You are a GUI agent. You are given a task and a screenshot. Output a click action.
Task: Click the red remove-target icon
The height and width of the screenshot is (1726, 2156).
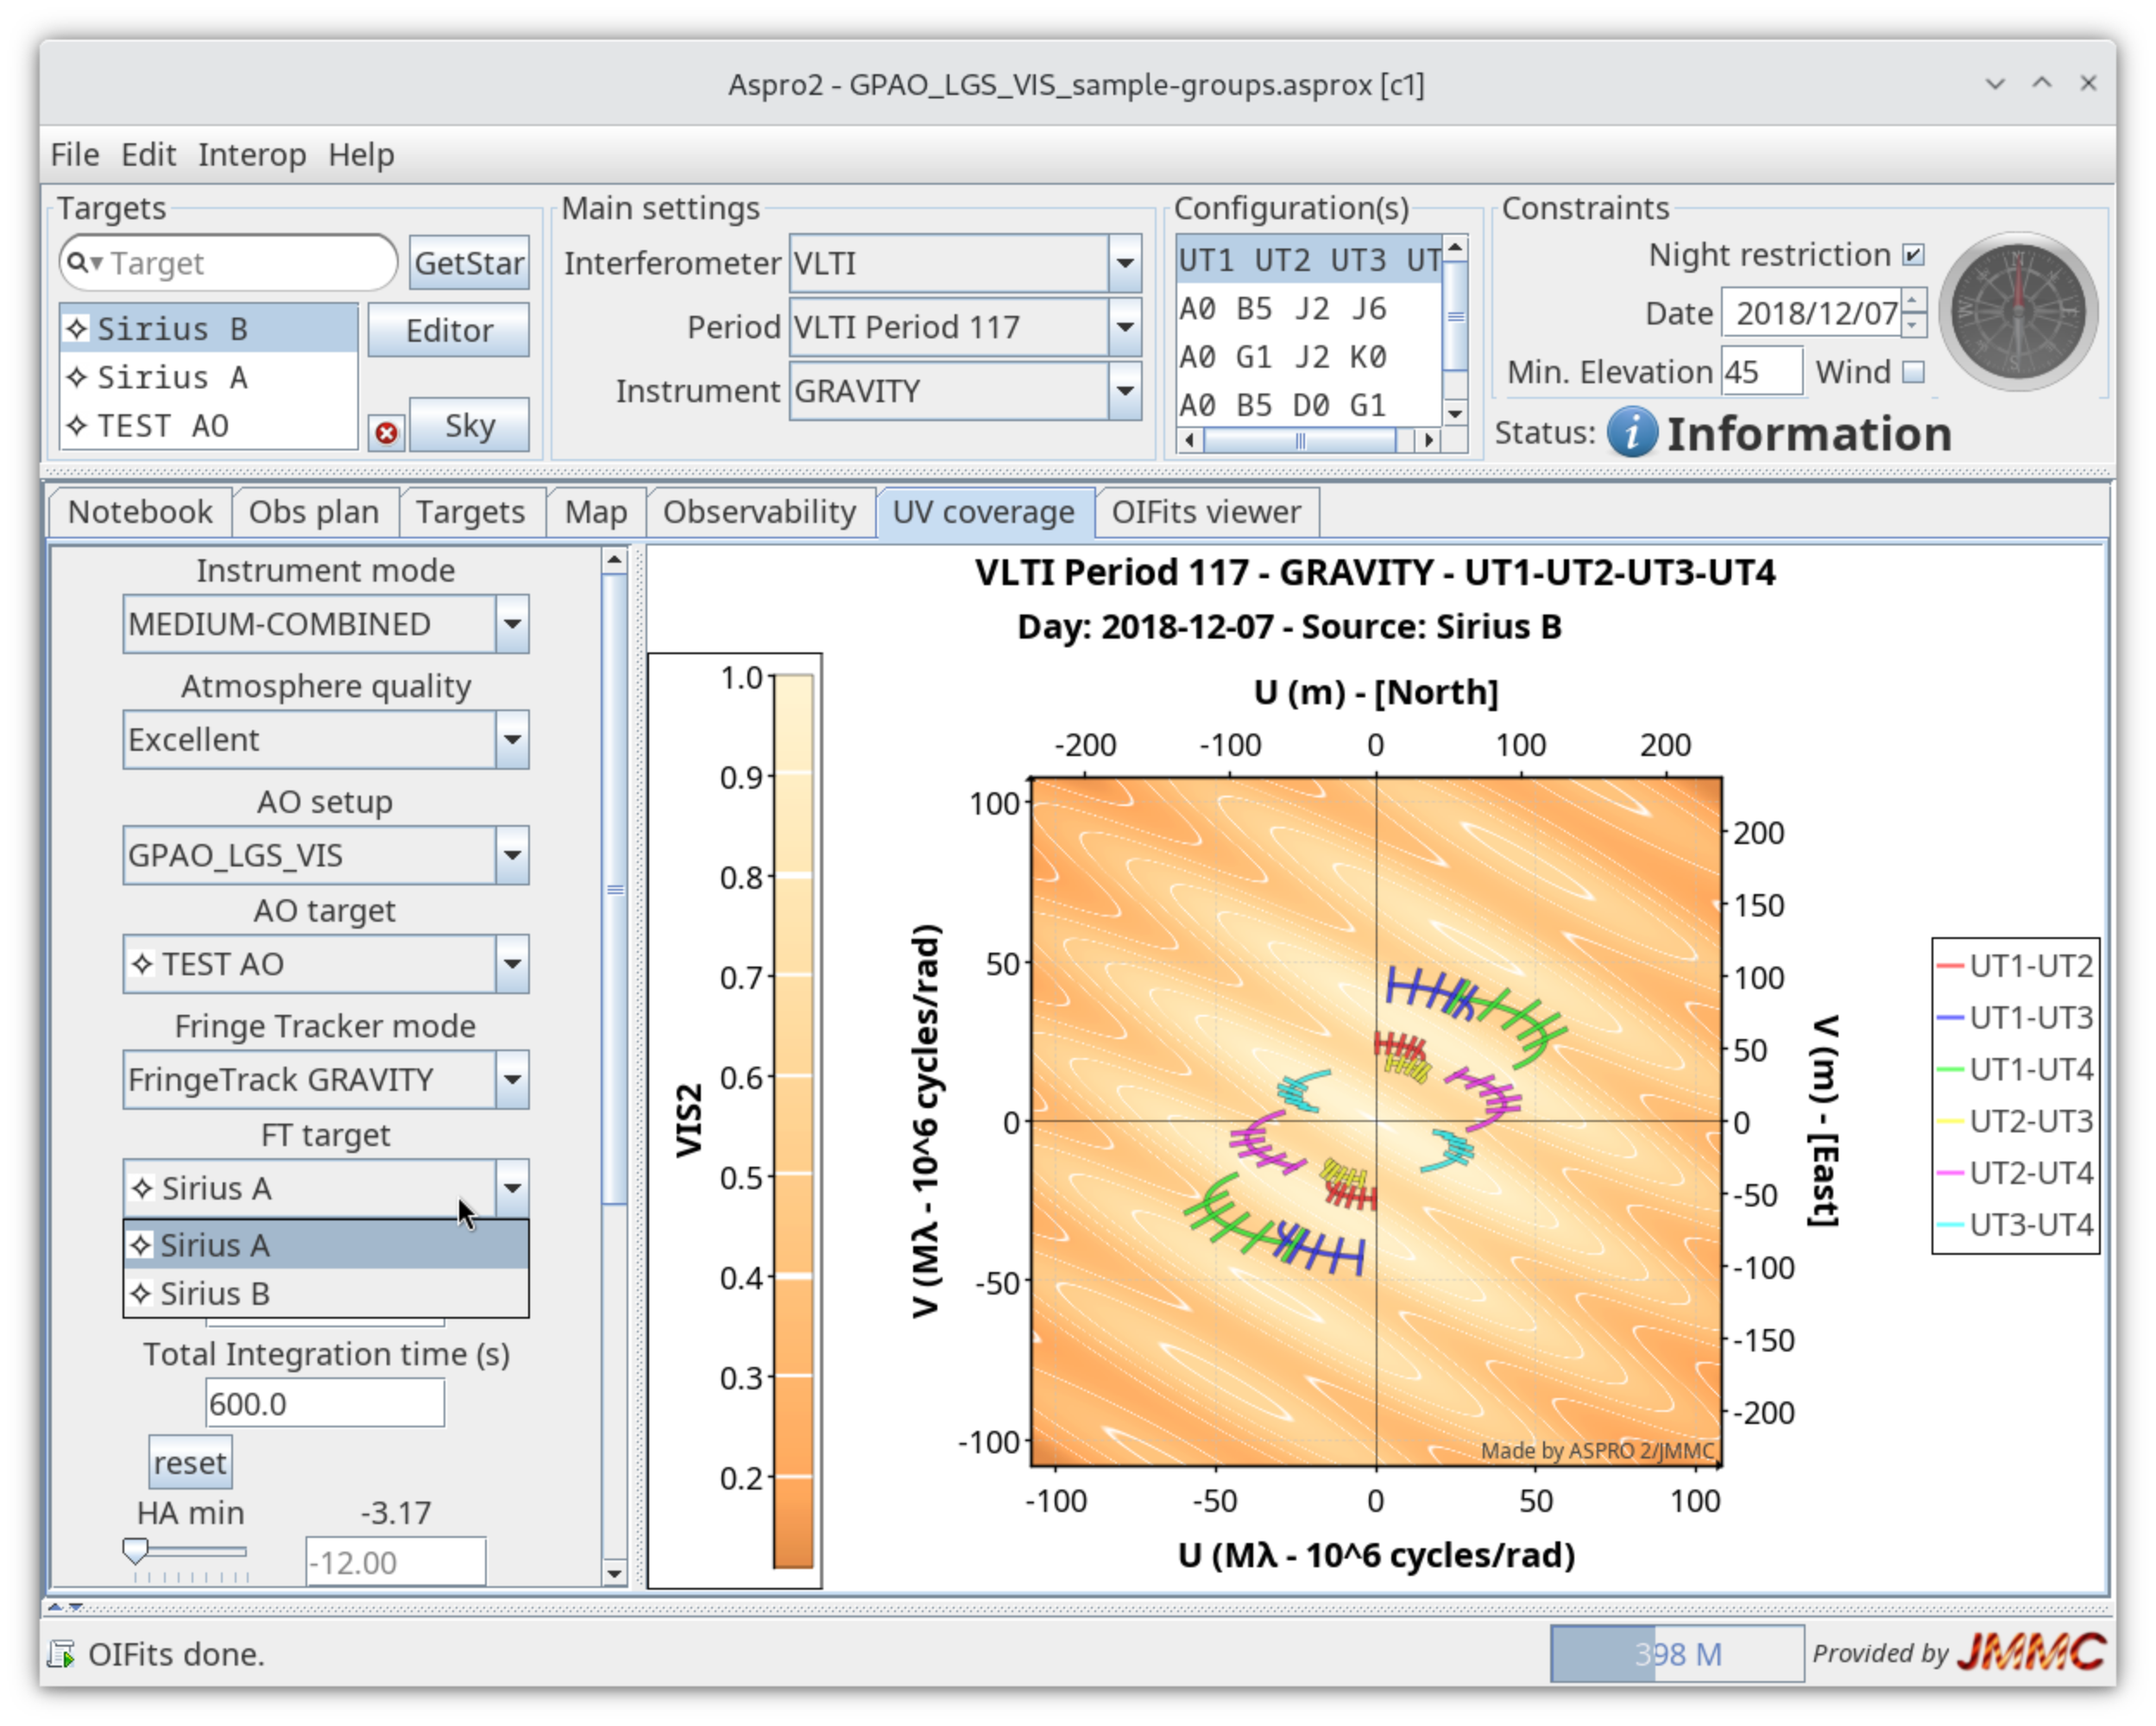pos(386,432)
